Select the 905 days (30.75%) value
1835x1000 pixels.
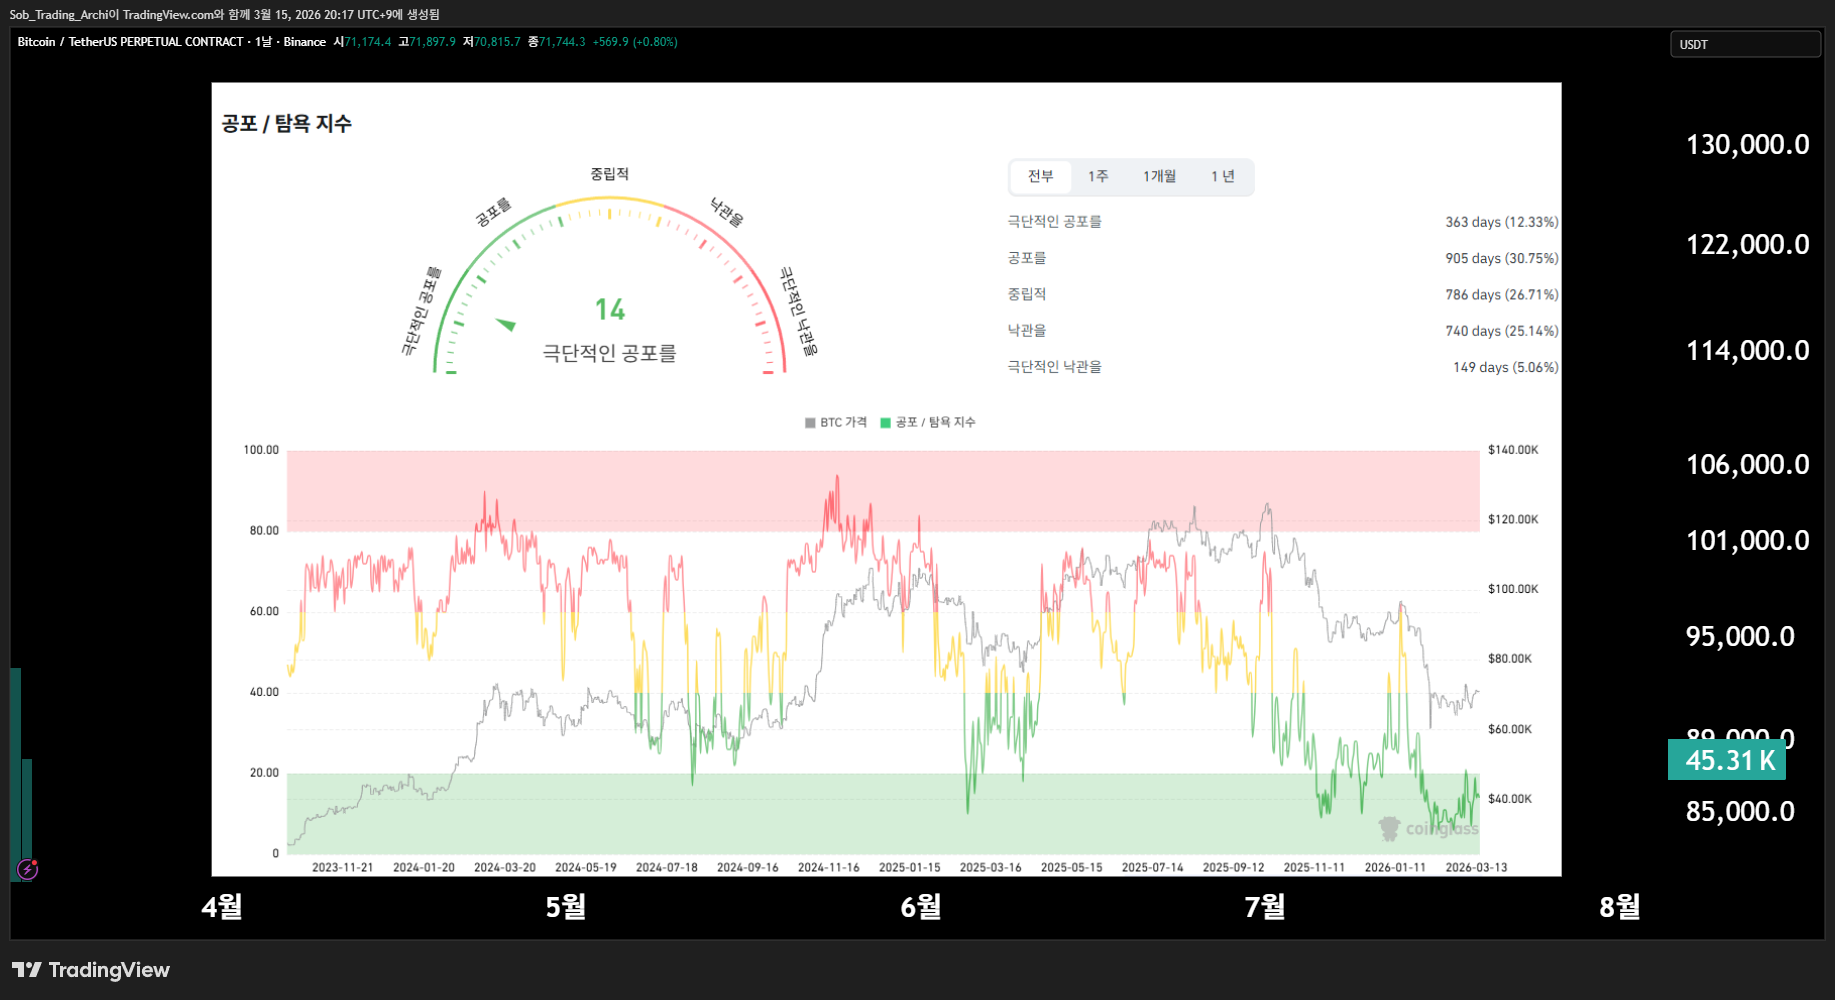click(1501, 258)
